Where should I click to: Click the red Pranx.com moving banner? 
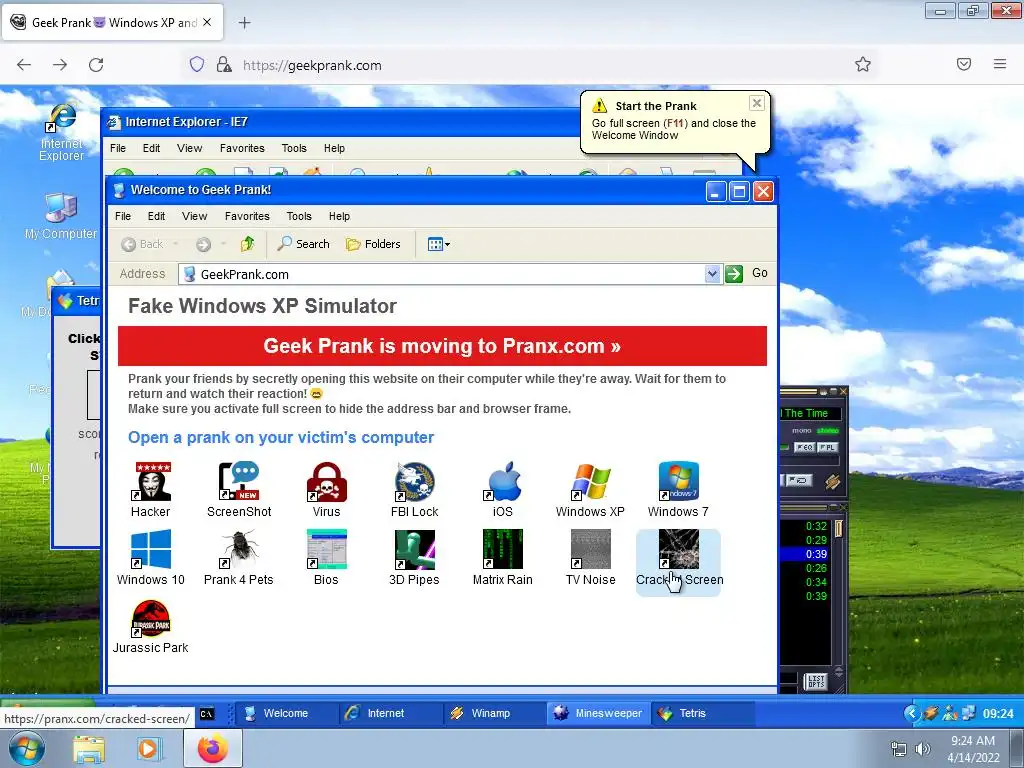[442, 346]
